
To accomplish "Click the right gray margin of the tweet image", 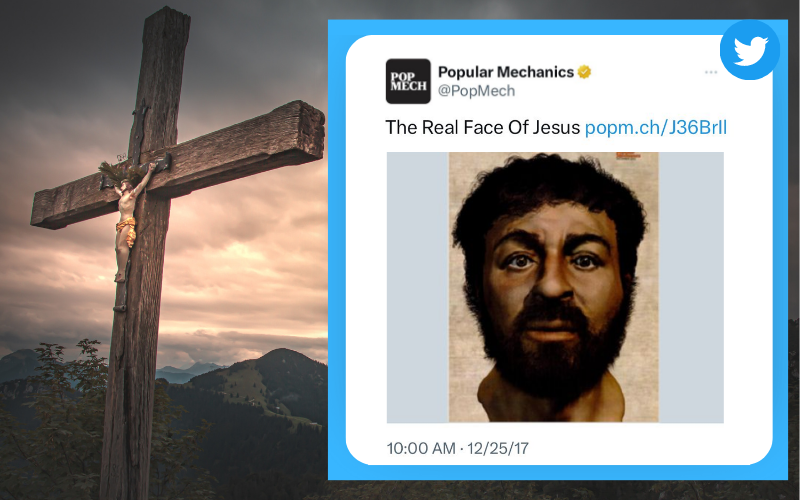I will 691,287.
